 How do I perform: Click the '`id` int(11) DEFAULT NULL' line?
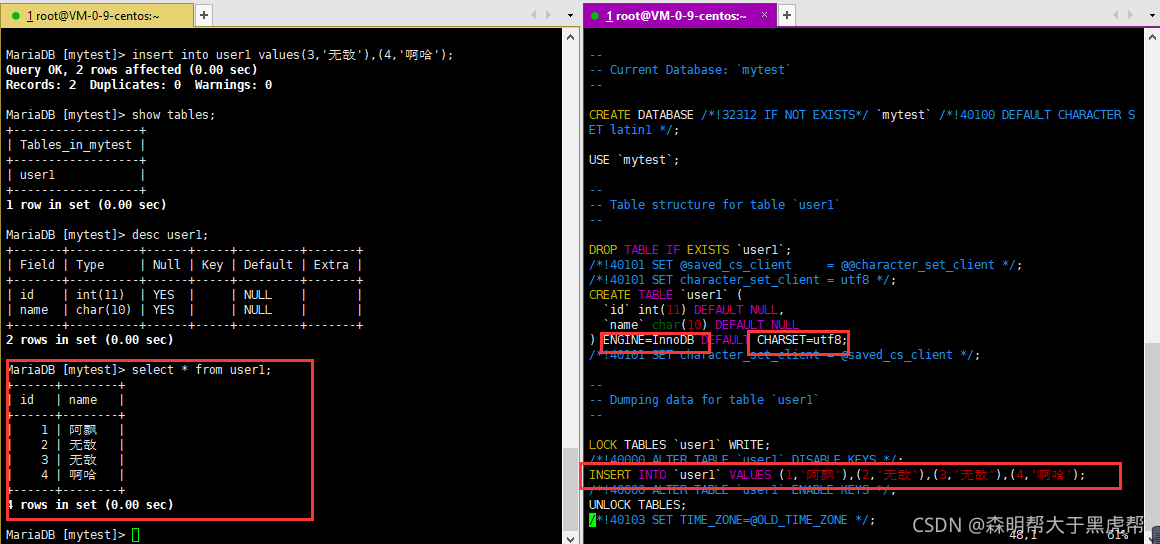[x=693, y=310]
